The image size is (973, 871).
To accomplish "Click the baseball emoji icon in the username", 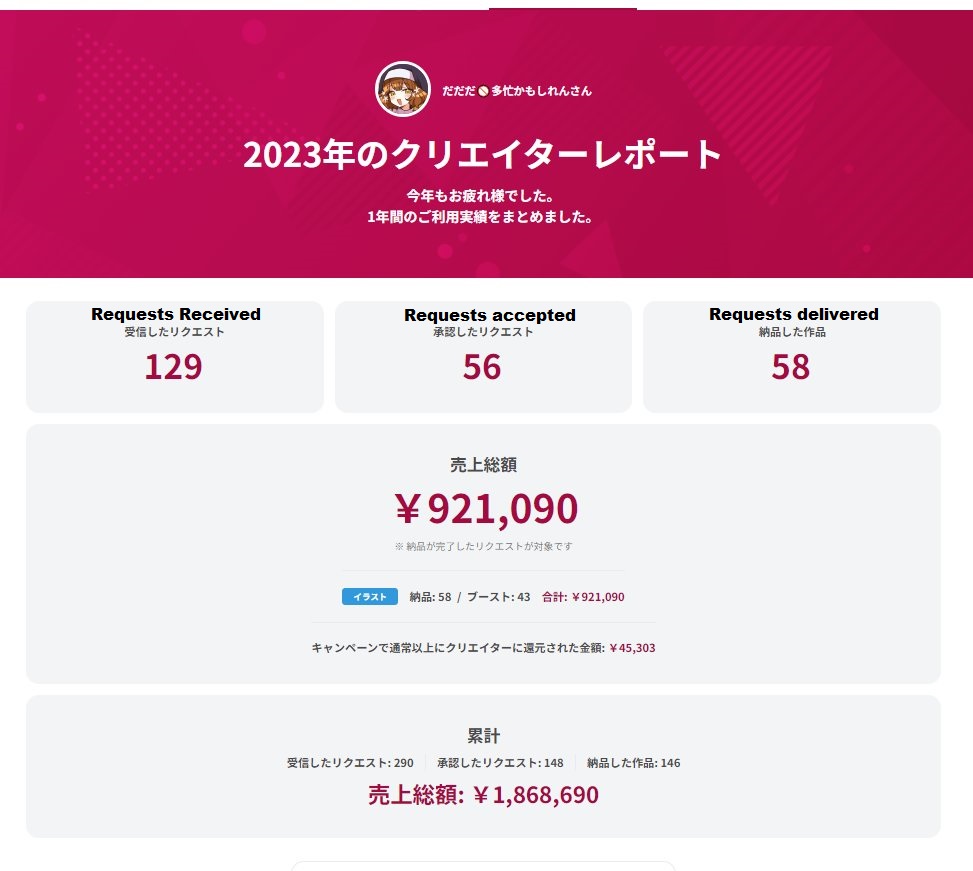I will (x=483, y=91).
